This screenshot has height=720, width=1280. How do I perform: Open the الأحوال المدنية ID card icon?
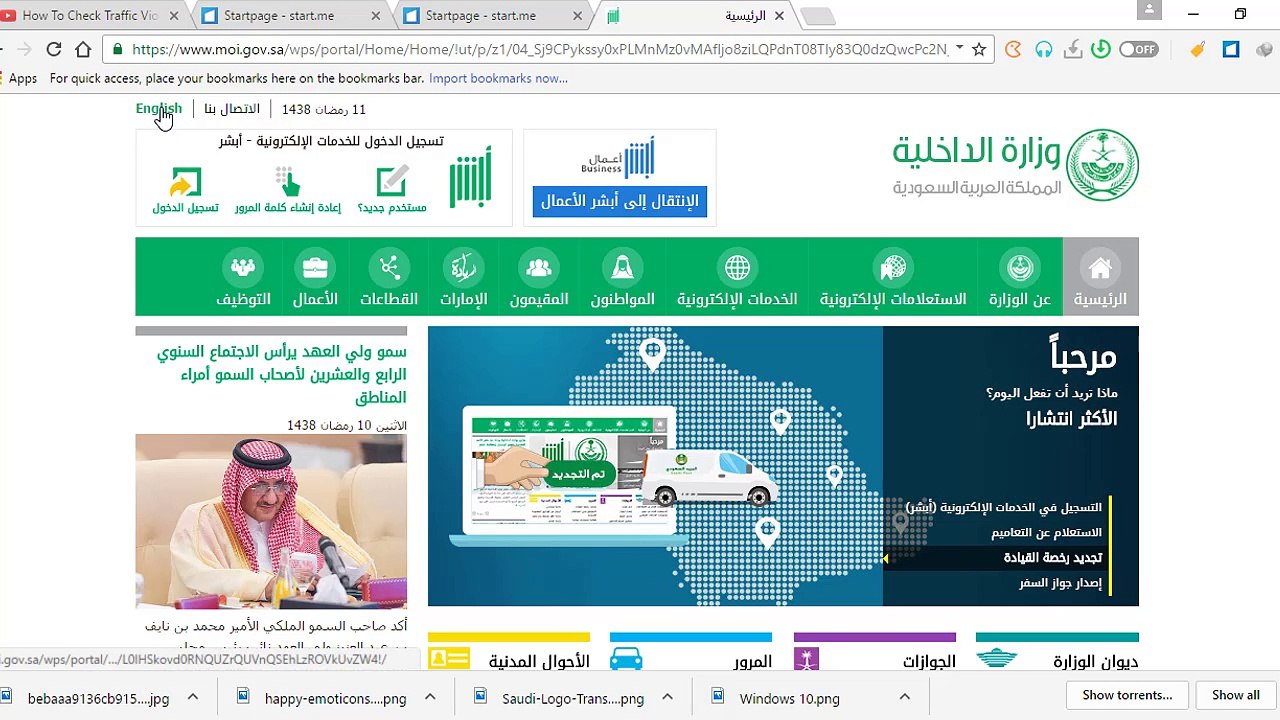pyautogui.click(x=449, y=659)
